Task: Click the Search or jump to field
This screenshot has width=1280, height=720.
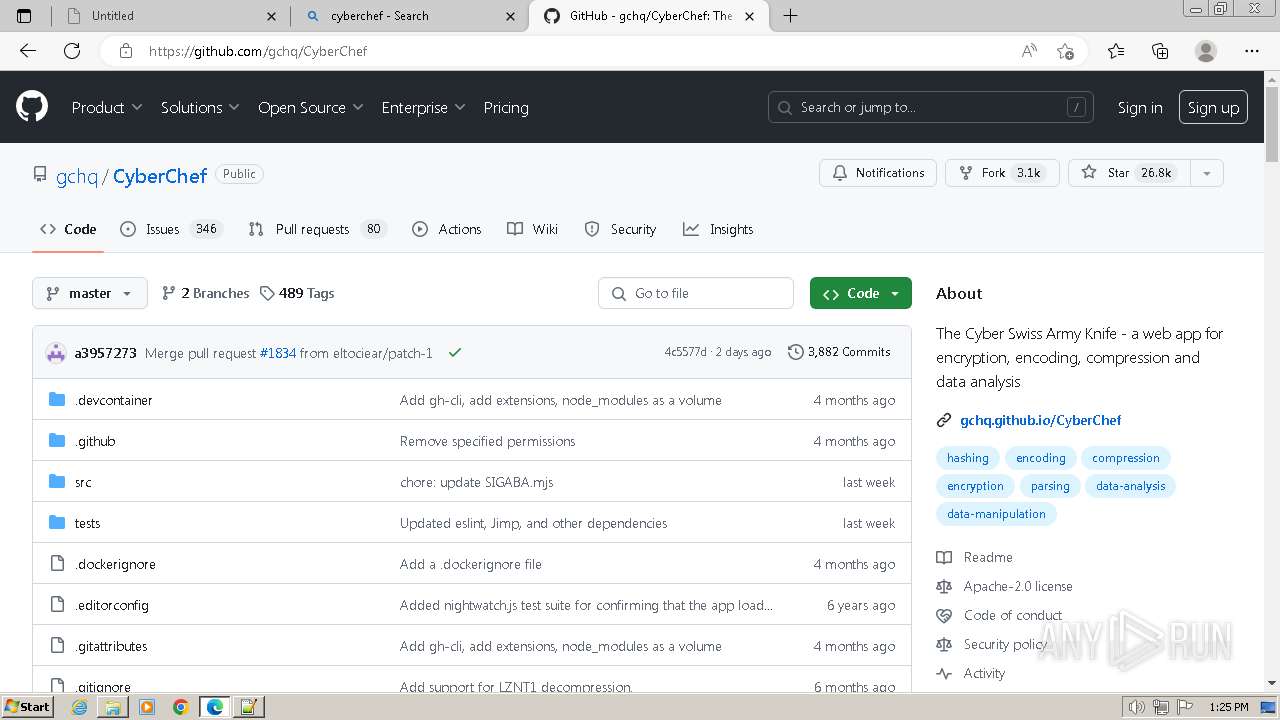Action: pyautogui.click(x=930, y=107)
